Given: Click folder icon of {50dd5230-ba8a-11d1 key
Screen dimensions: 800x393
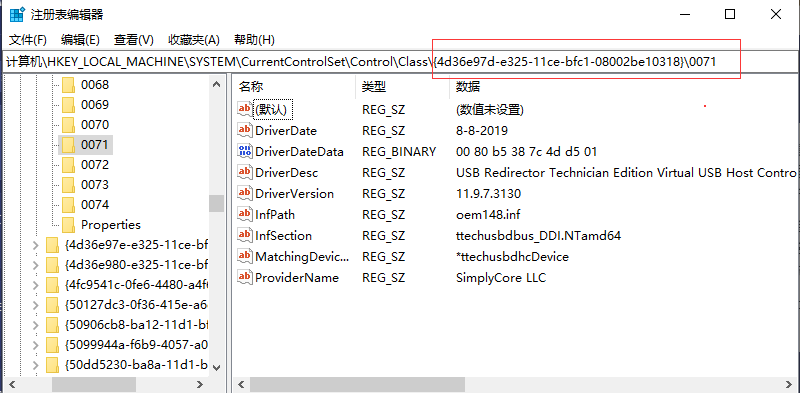Looking at the screenshot, I should pos(52,364).
